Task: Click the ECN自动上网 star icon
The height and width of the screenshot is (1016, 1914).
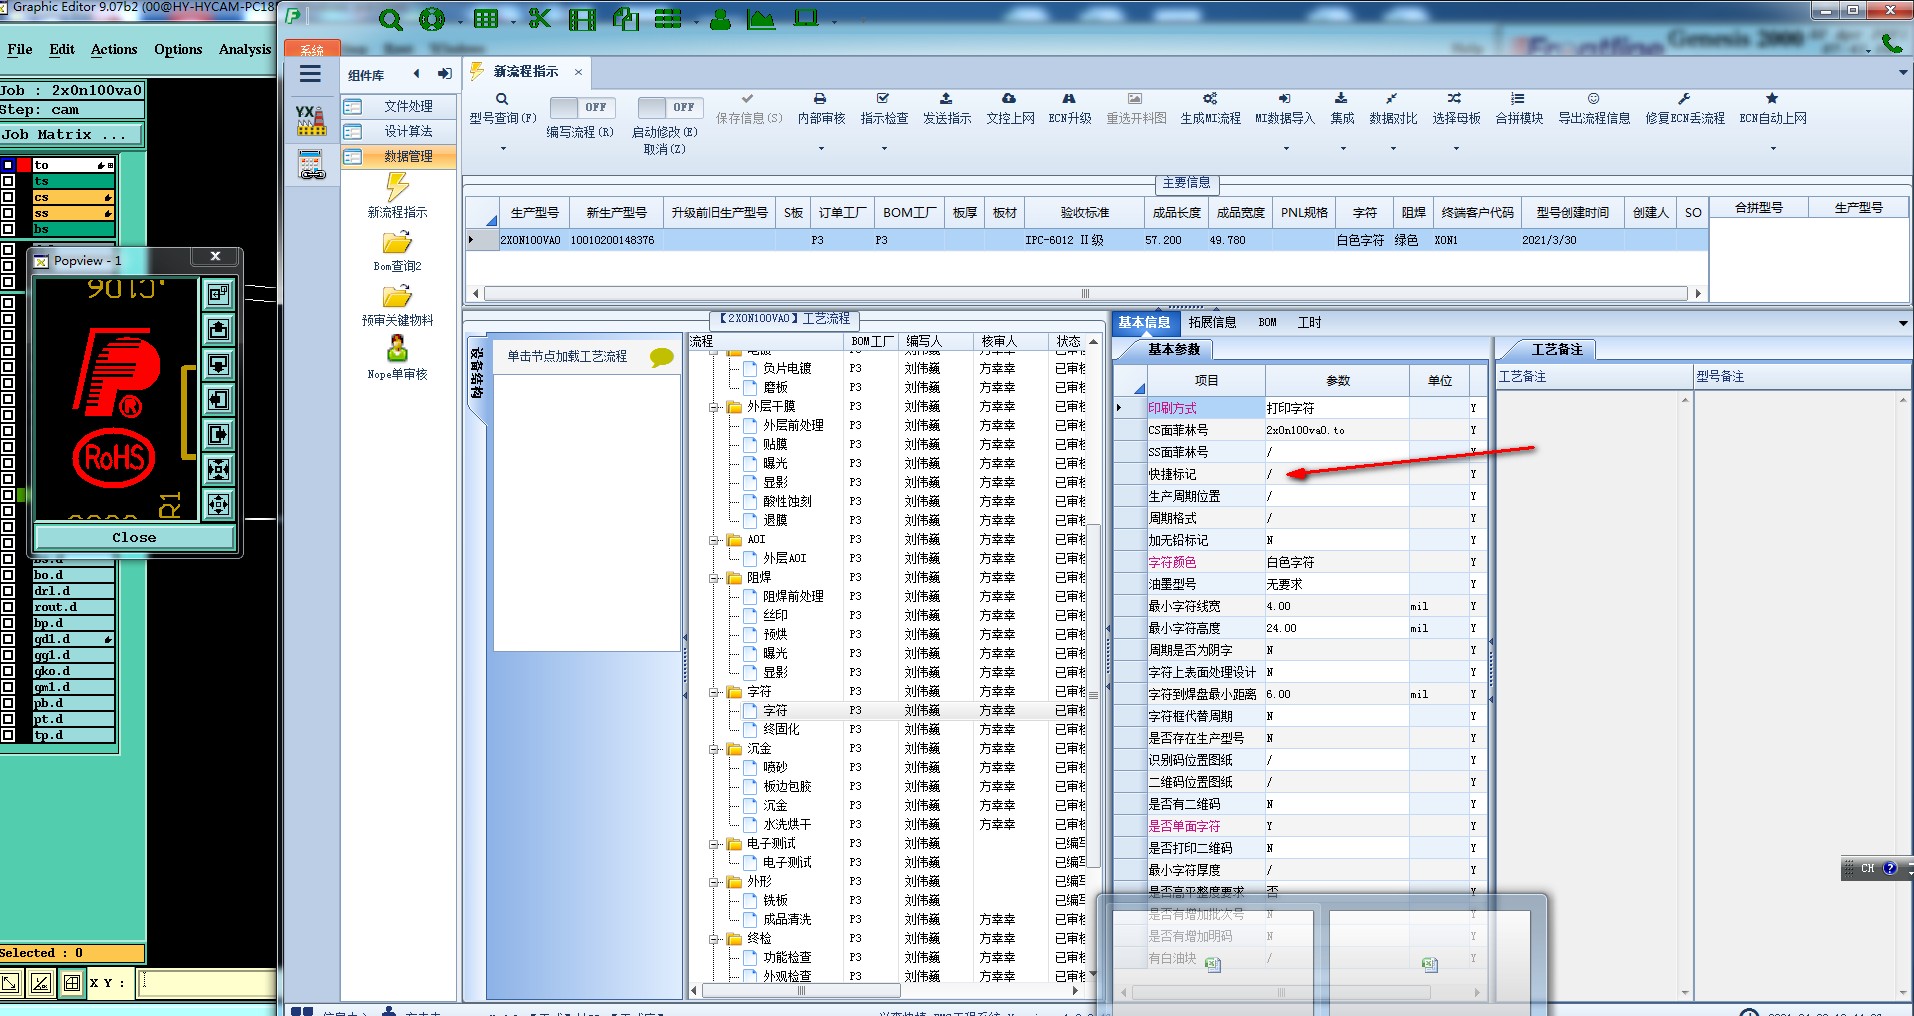Action: pos(1772,99)
